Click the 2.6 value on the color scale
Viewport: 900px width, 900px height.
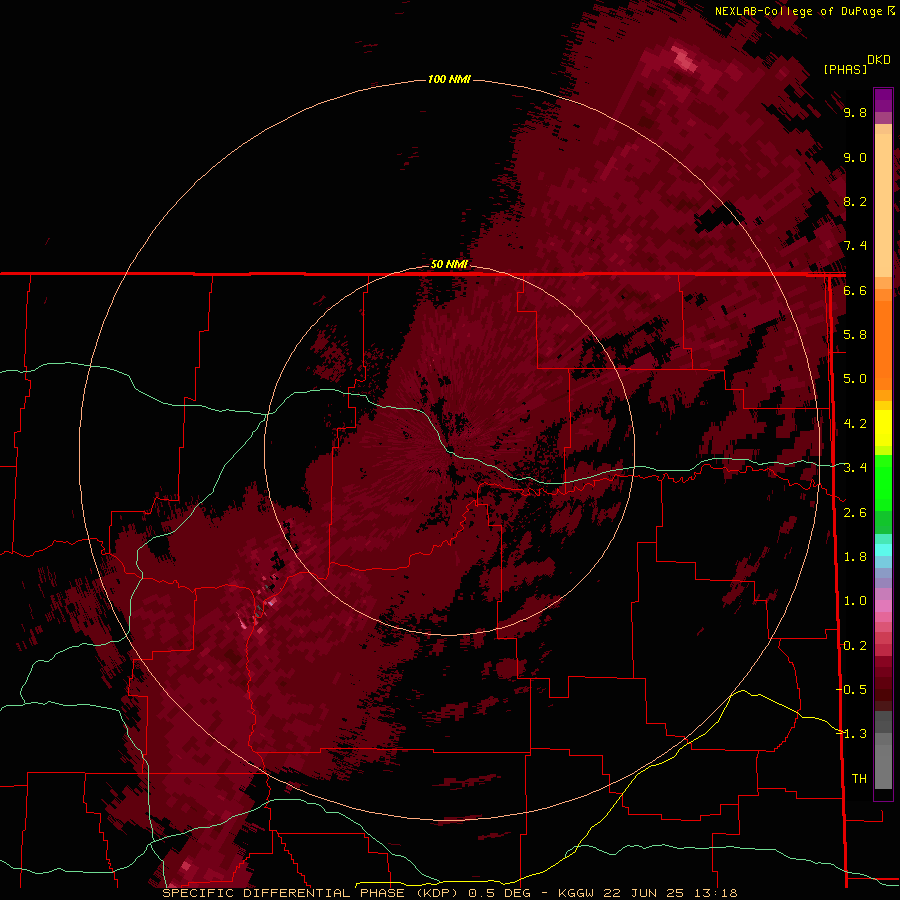click(x=855, y=512)
